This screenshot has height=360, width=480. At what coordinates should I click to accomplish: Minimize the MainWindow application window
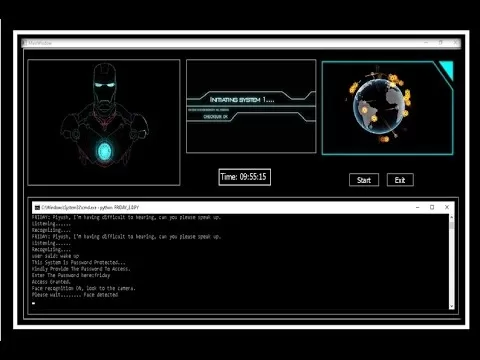(x=426, y=43)
